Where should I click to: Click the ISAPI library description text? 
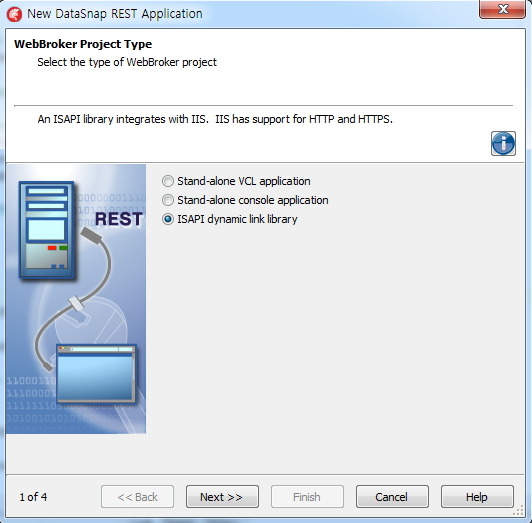click(x=215, y=119)
